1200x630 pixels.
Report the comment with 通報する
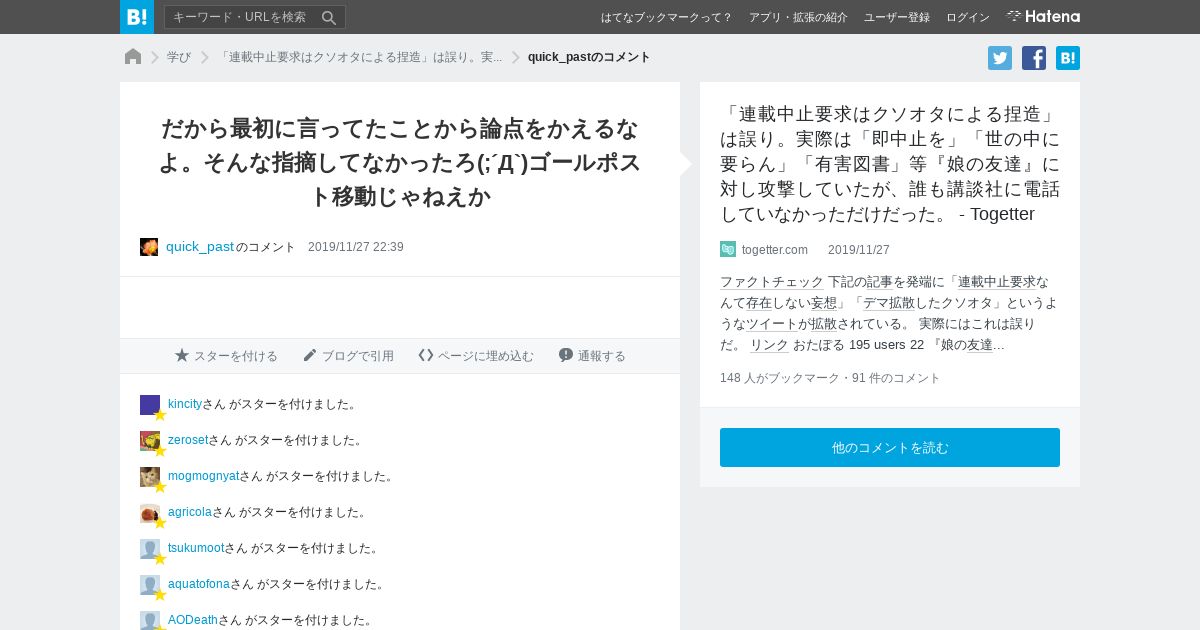click(592, 356)
